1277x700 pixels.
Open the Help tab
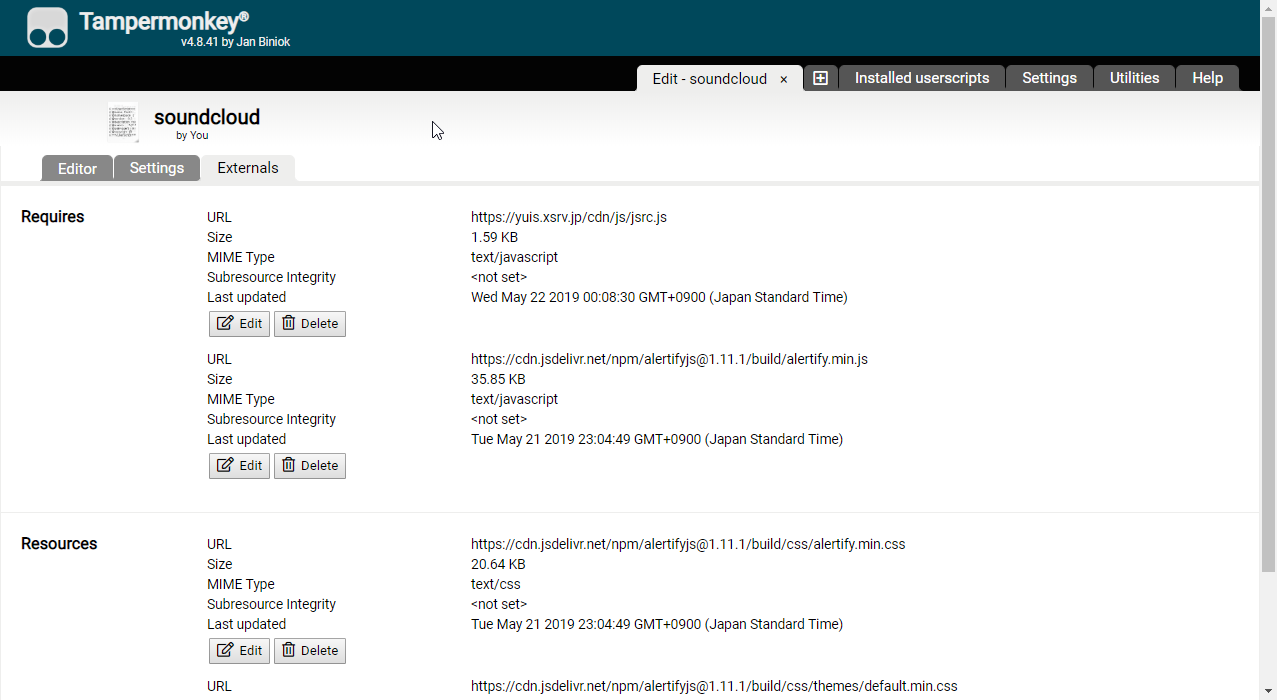pyautogui.click(x=1207, y=78)
